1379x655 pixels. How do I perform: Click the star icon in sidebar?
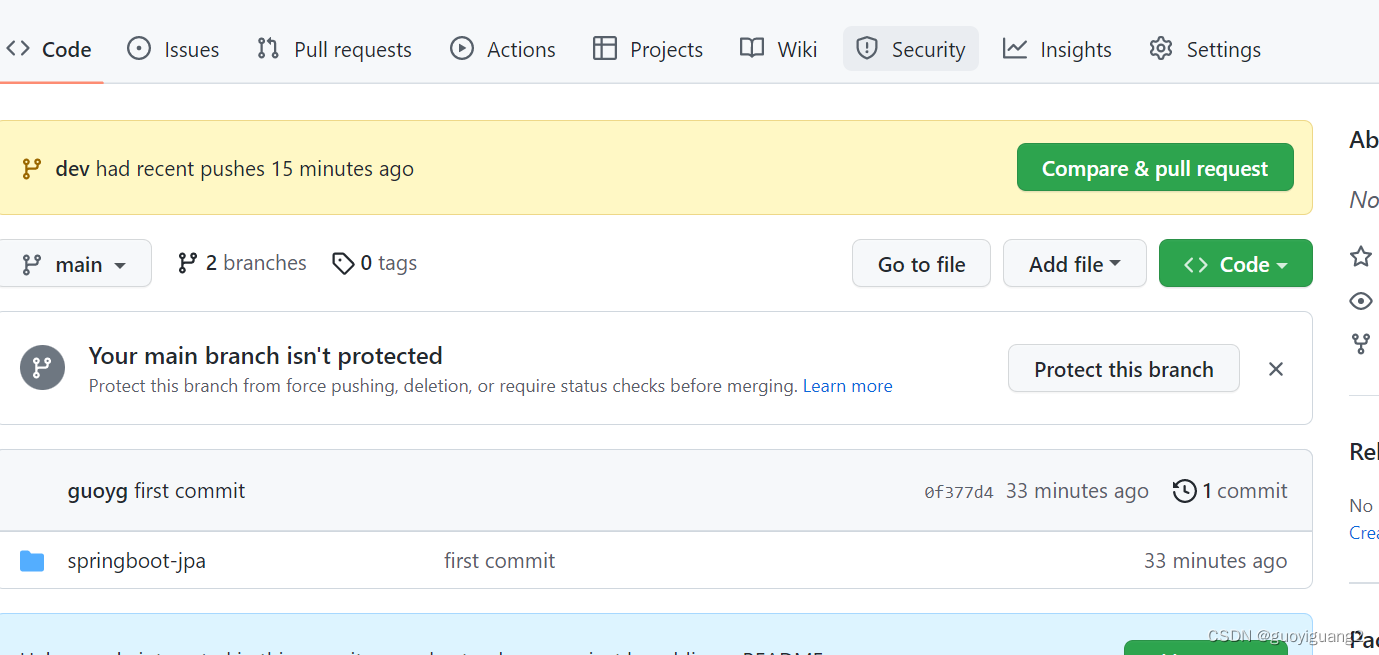(x=1361, y=256)
